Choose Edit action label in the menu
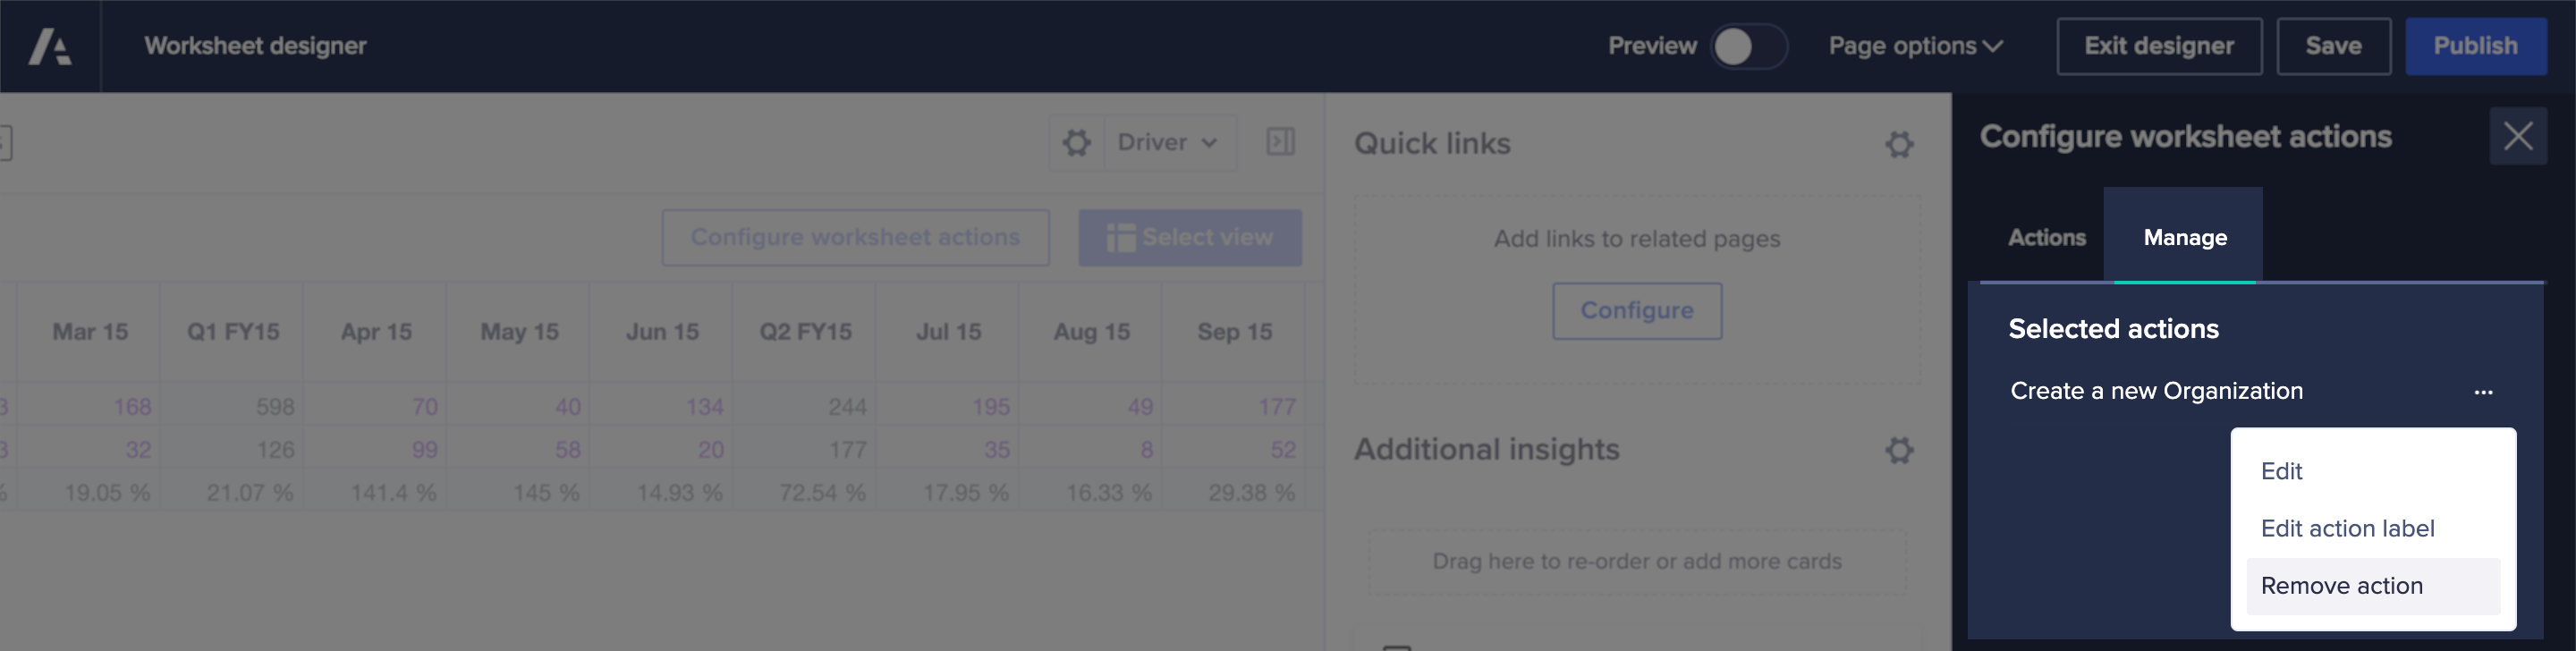 coord(2347,528)
